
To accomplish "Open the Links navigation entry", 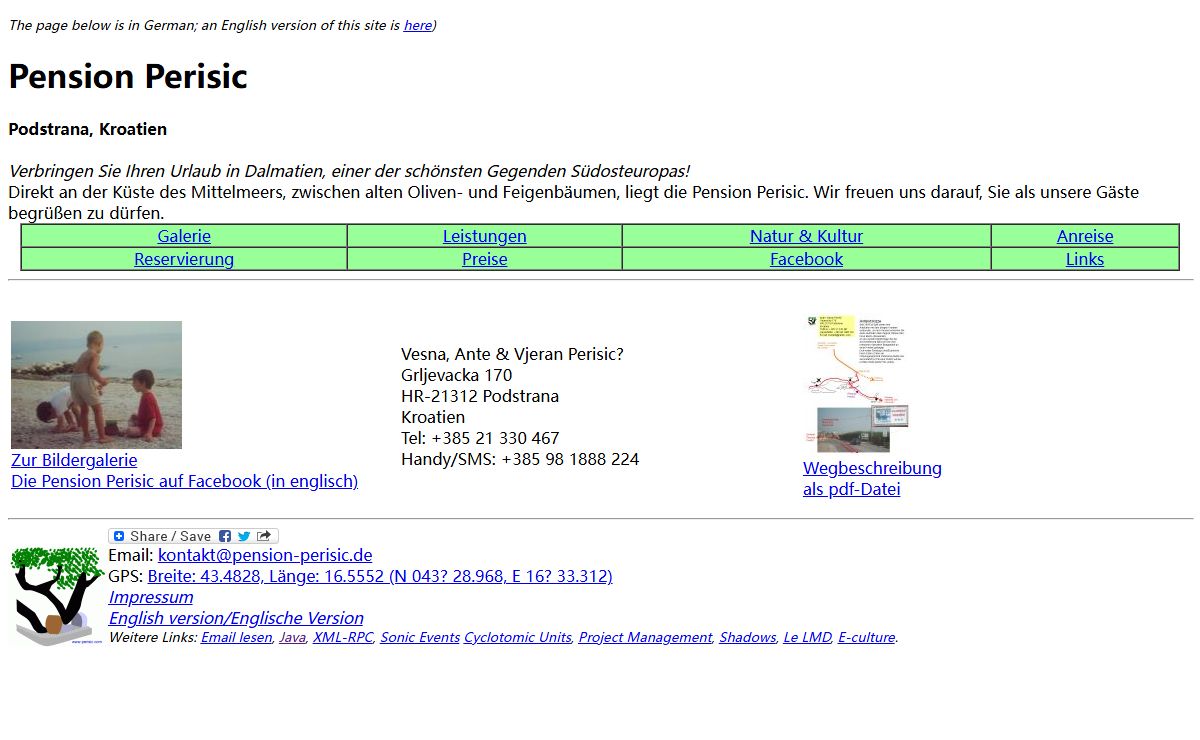I will [x=1085, y=259].
